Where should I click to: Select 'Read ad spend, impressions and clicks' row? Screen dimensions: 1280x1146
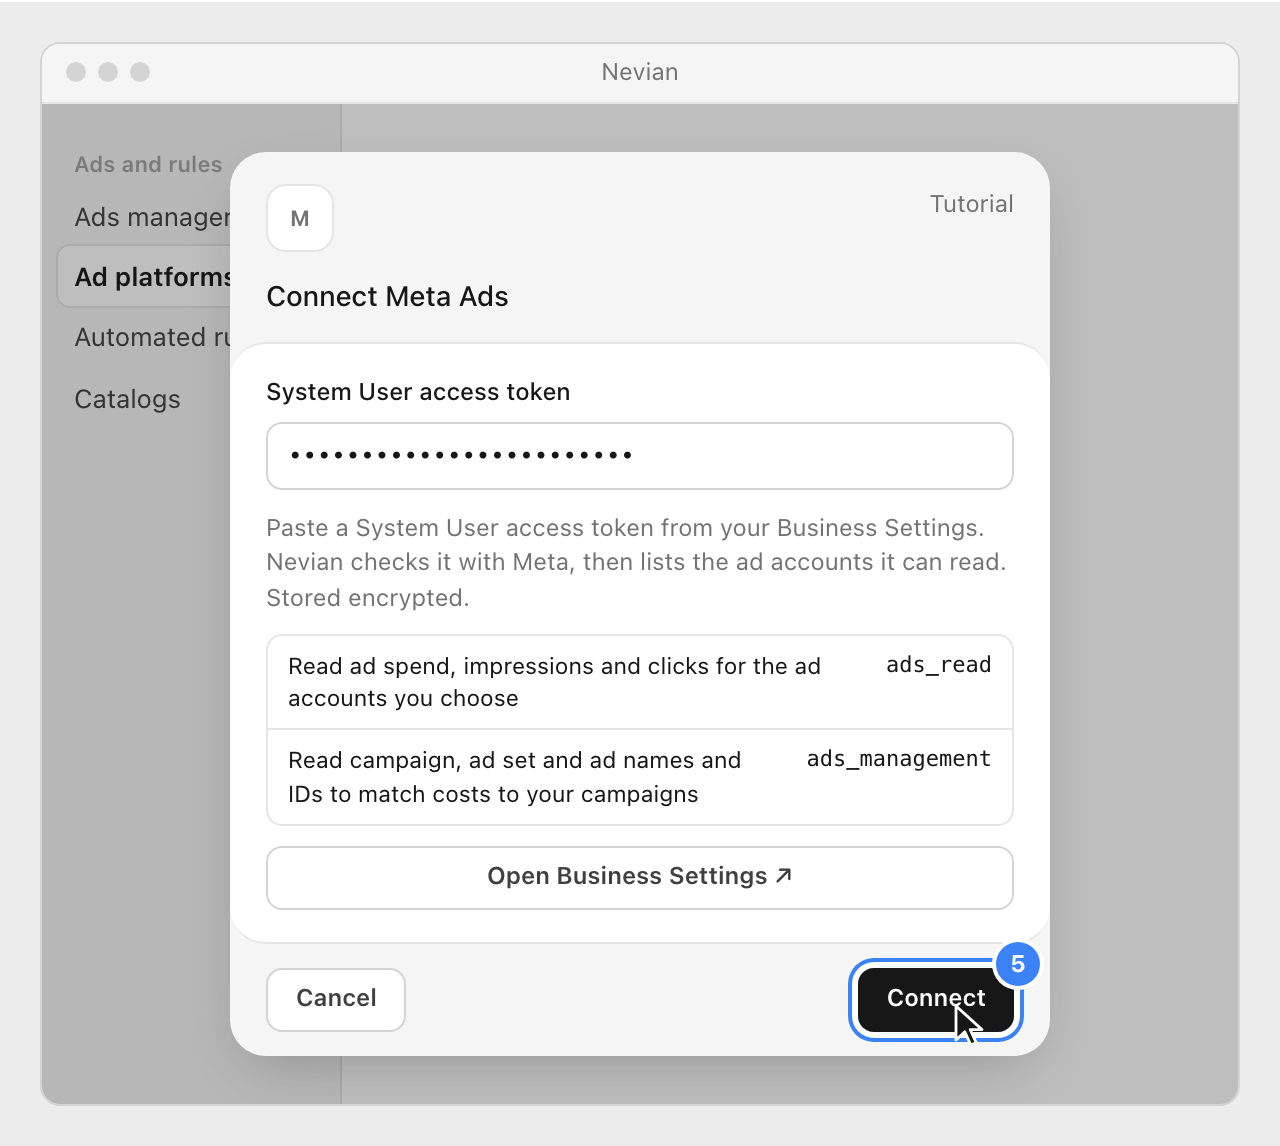point(640,682)
